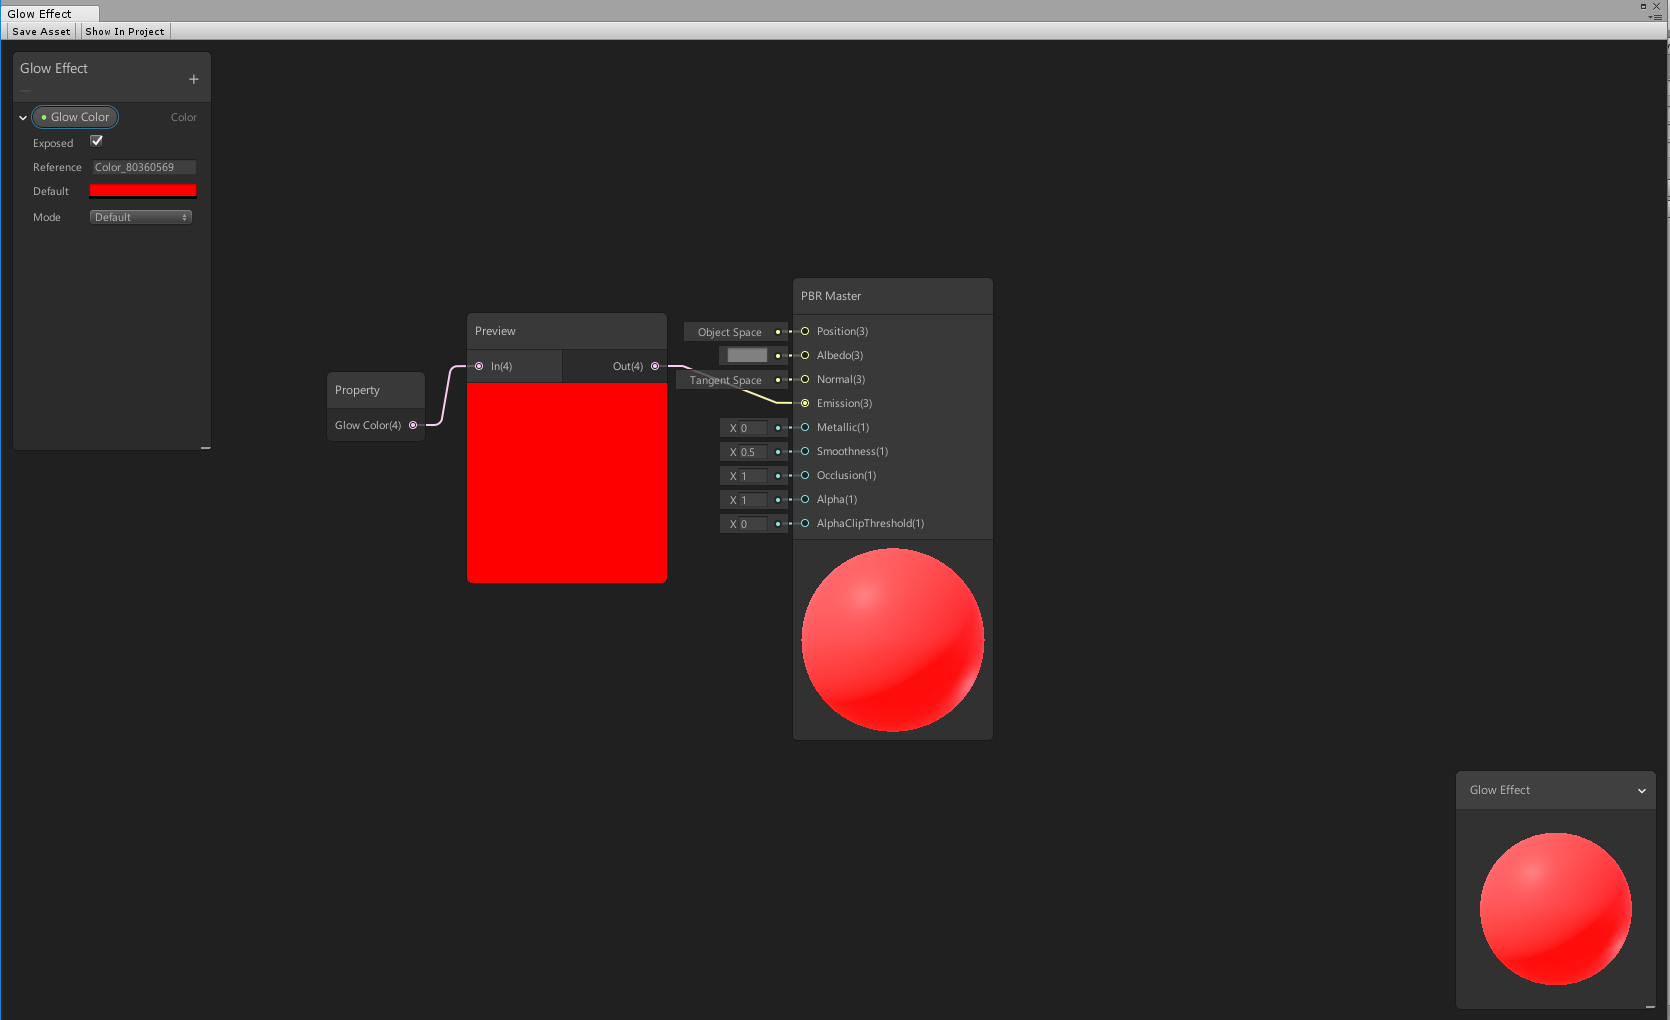Select the In(4) port on the Preview node
The width and height of the screenshot is (1670, 1020).
point(480,366)
